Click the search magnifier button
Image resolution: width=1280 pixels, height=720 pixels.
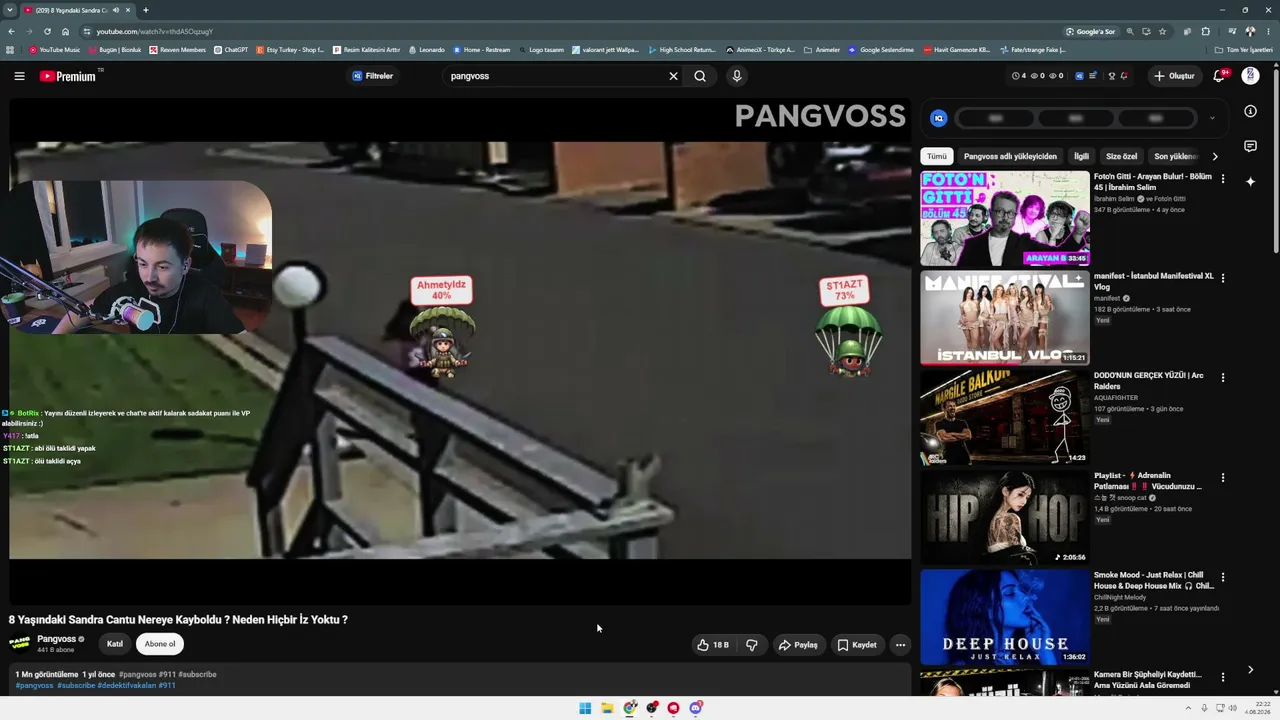point(700,76)
